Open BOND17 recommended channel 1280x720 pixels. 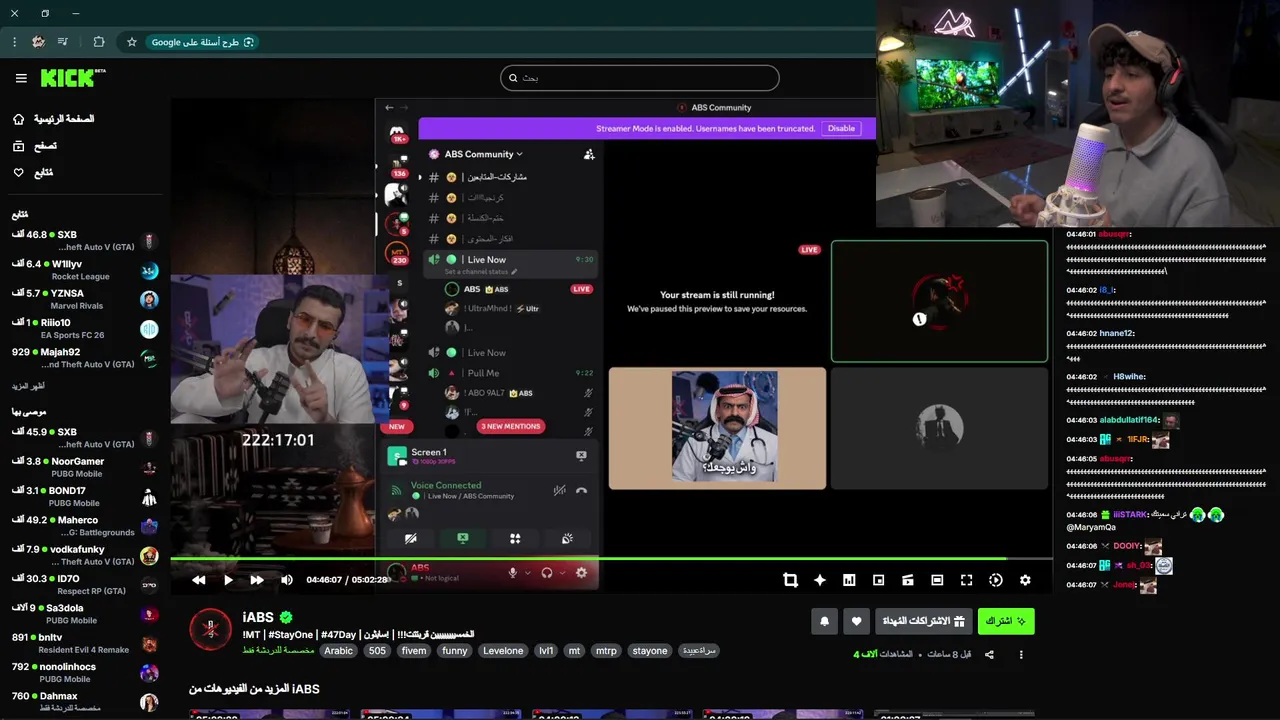(x=85, y=497)
